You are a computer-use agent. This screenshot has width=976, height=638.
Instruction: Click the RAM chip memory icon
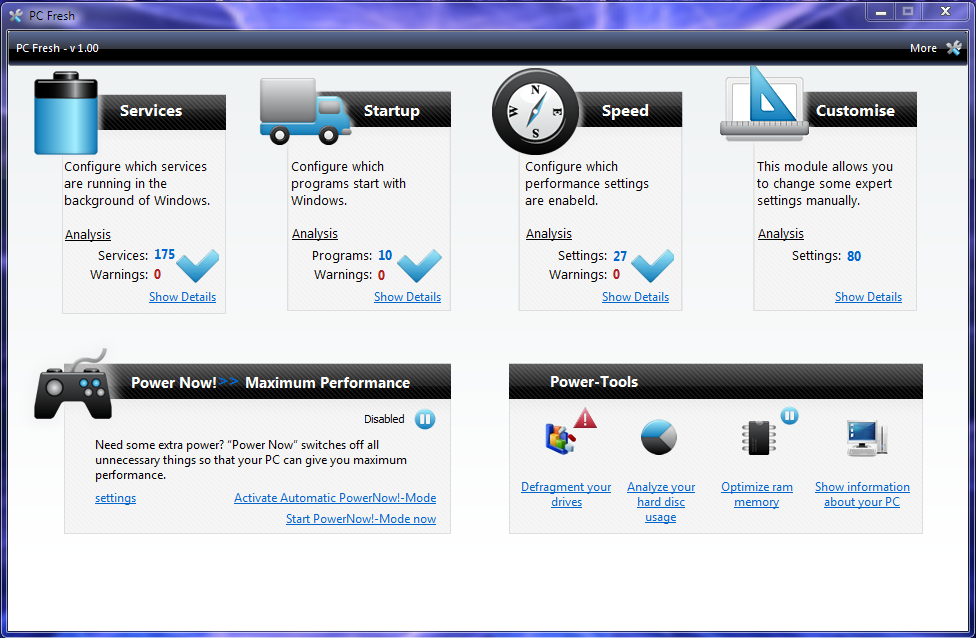coord(759,438)
